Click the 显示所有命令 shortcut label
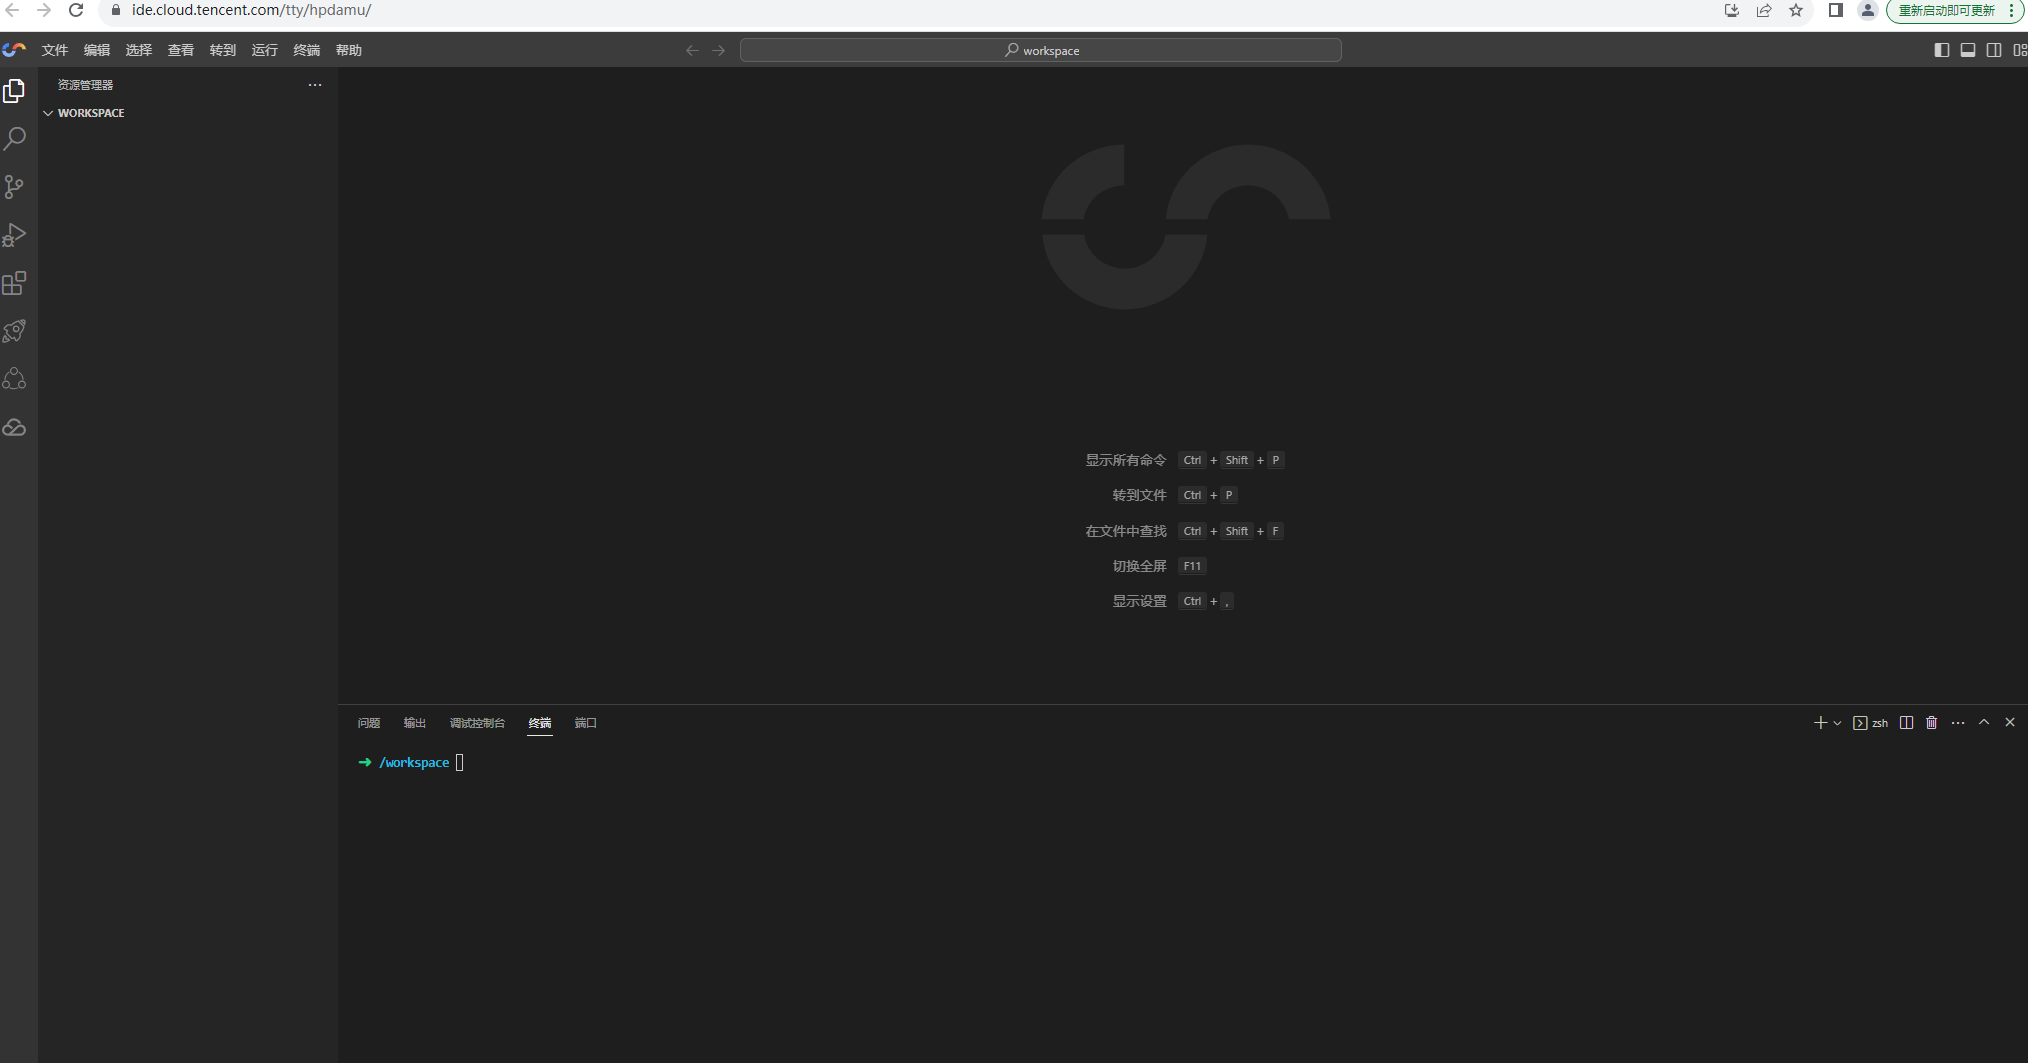 (x=1126, y=460)
